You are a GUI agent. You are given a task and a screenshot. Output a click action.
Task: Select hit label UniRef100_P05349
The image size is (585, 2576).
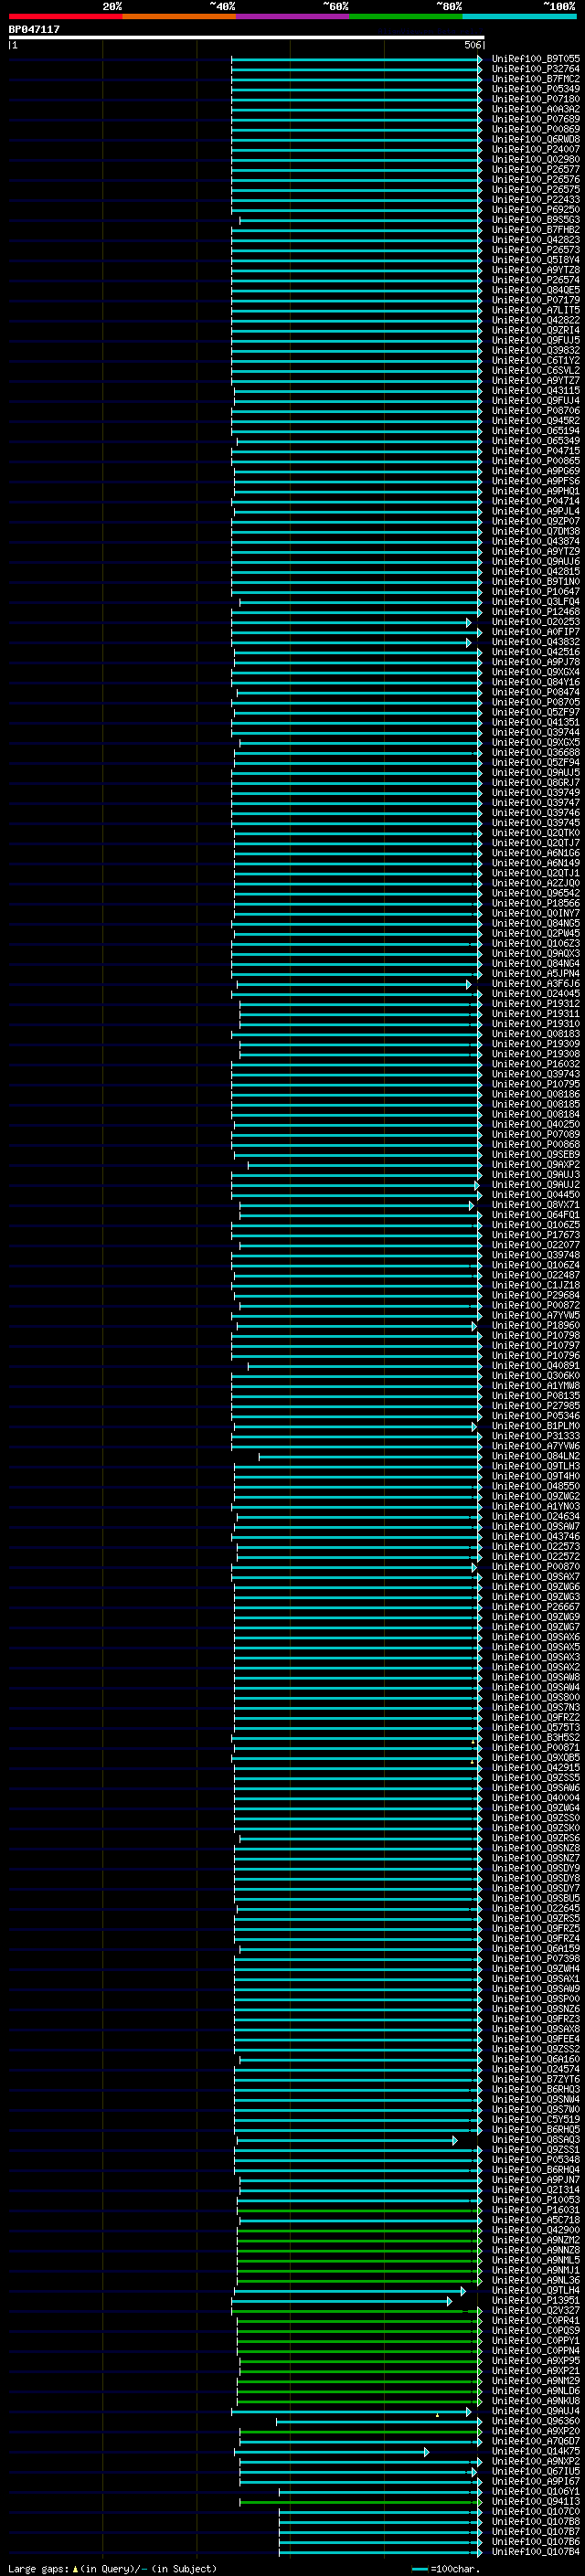pyautogui.click(x=536, y=89)
